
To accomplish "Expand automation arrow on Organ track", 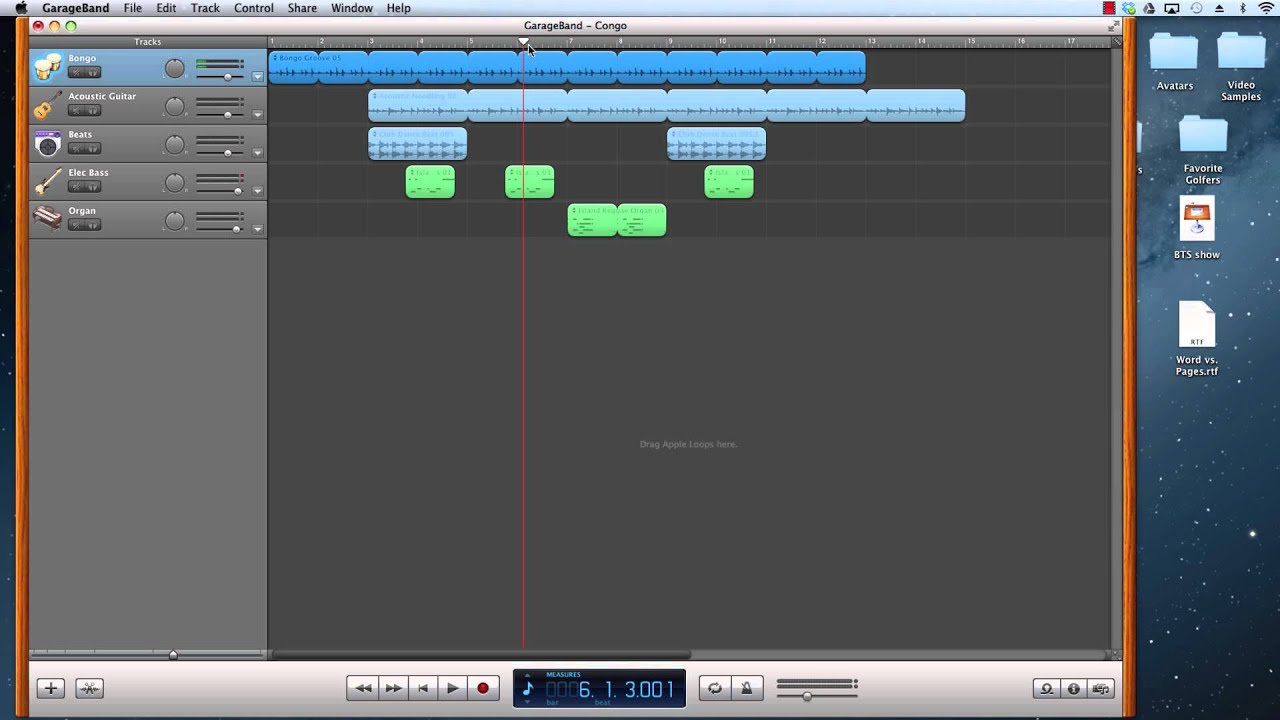I will [257, 229].
